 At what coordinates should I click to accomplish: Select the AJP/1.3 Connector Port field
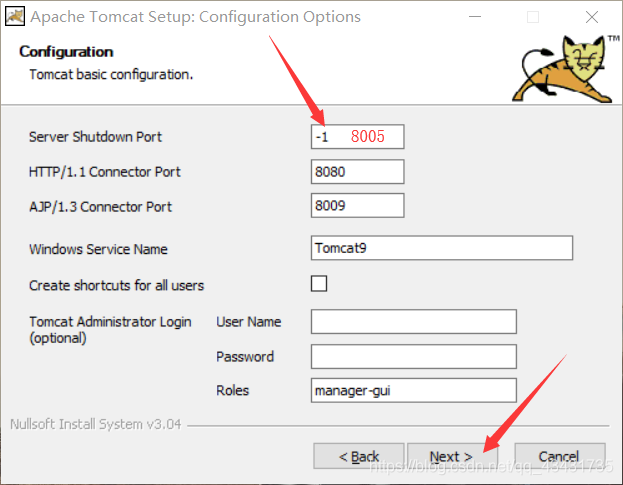[x=357, y=205]
